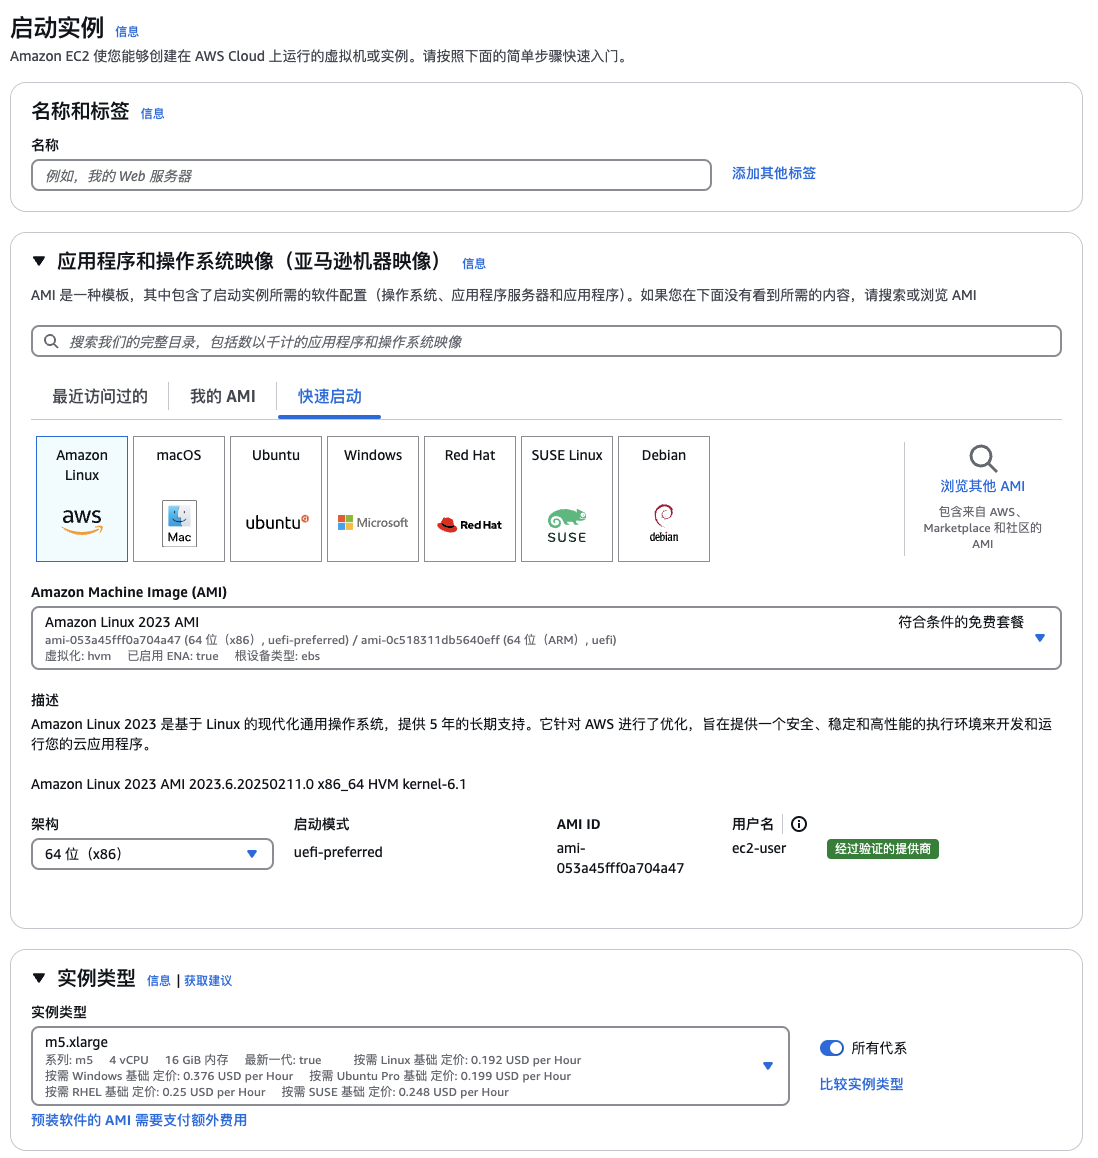Click the 比较实例类型 link

click(x=862, y=1084)
